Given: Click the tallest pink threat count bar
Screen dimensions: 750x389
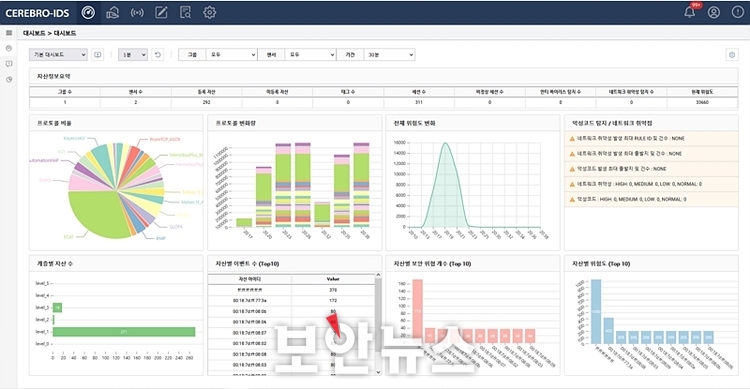Looking at the screenshot, I should tap(418, 311).
